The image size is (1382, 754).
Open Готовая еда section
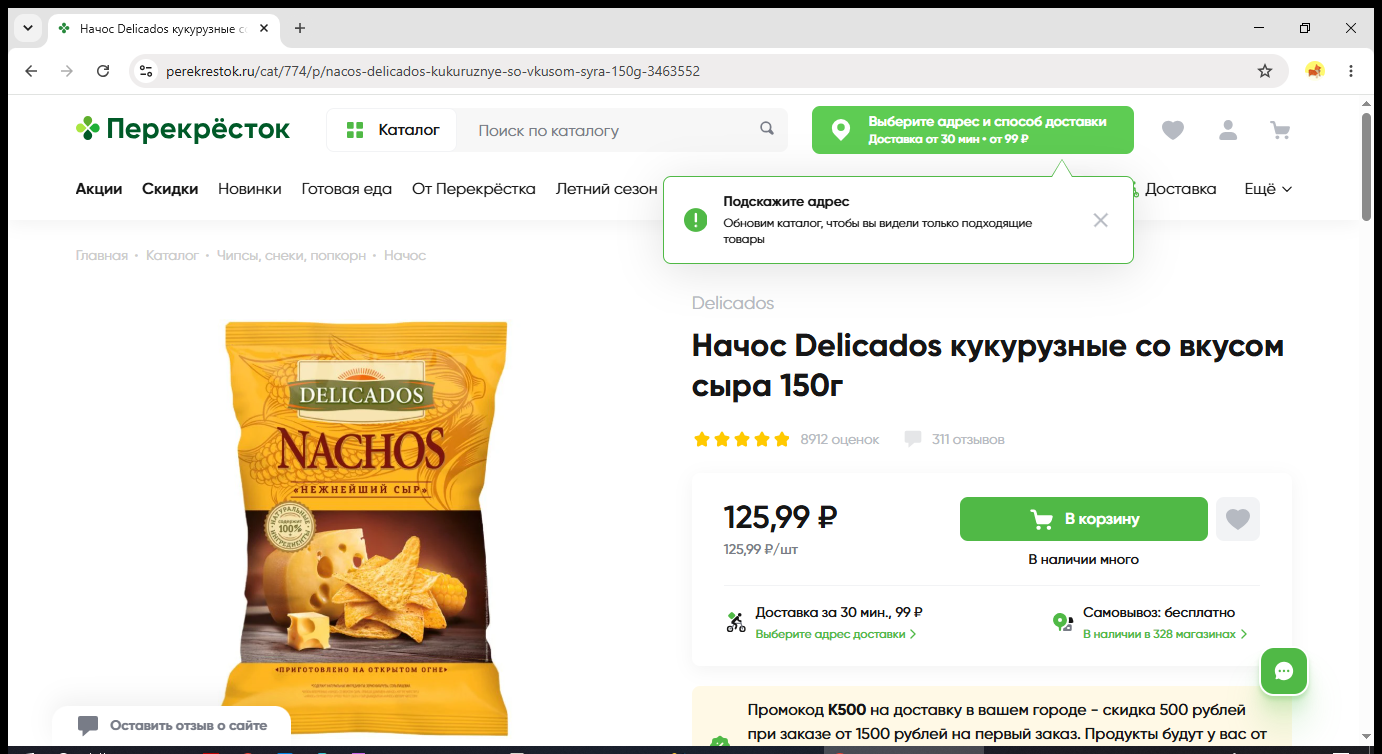347,189
